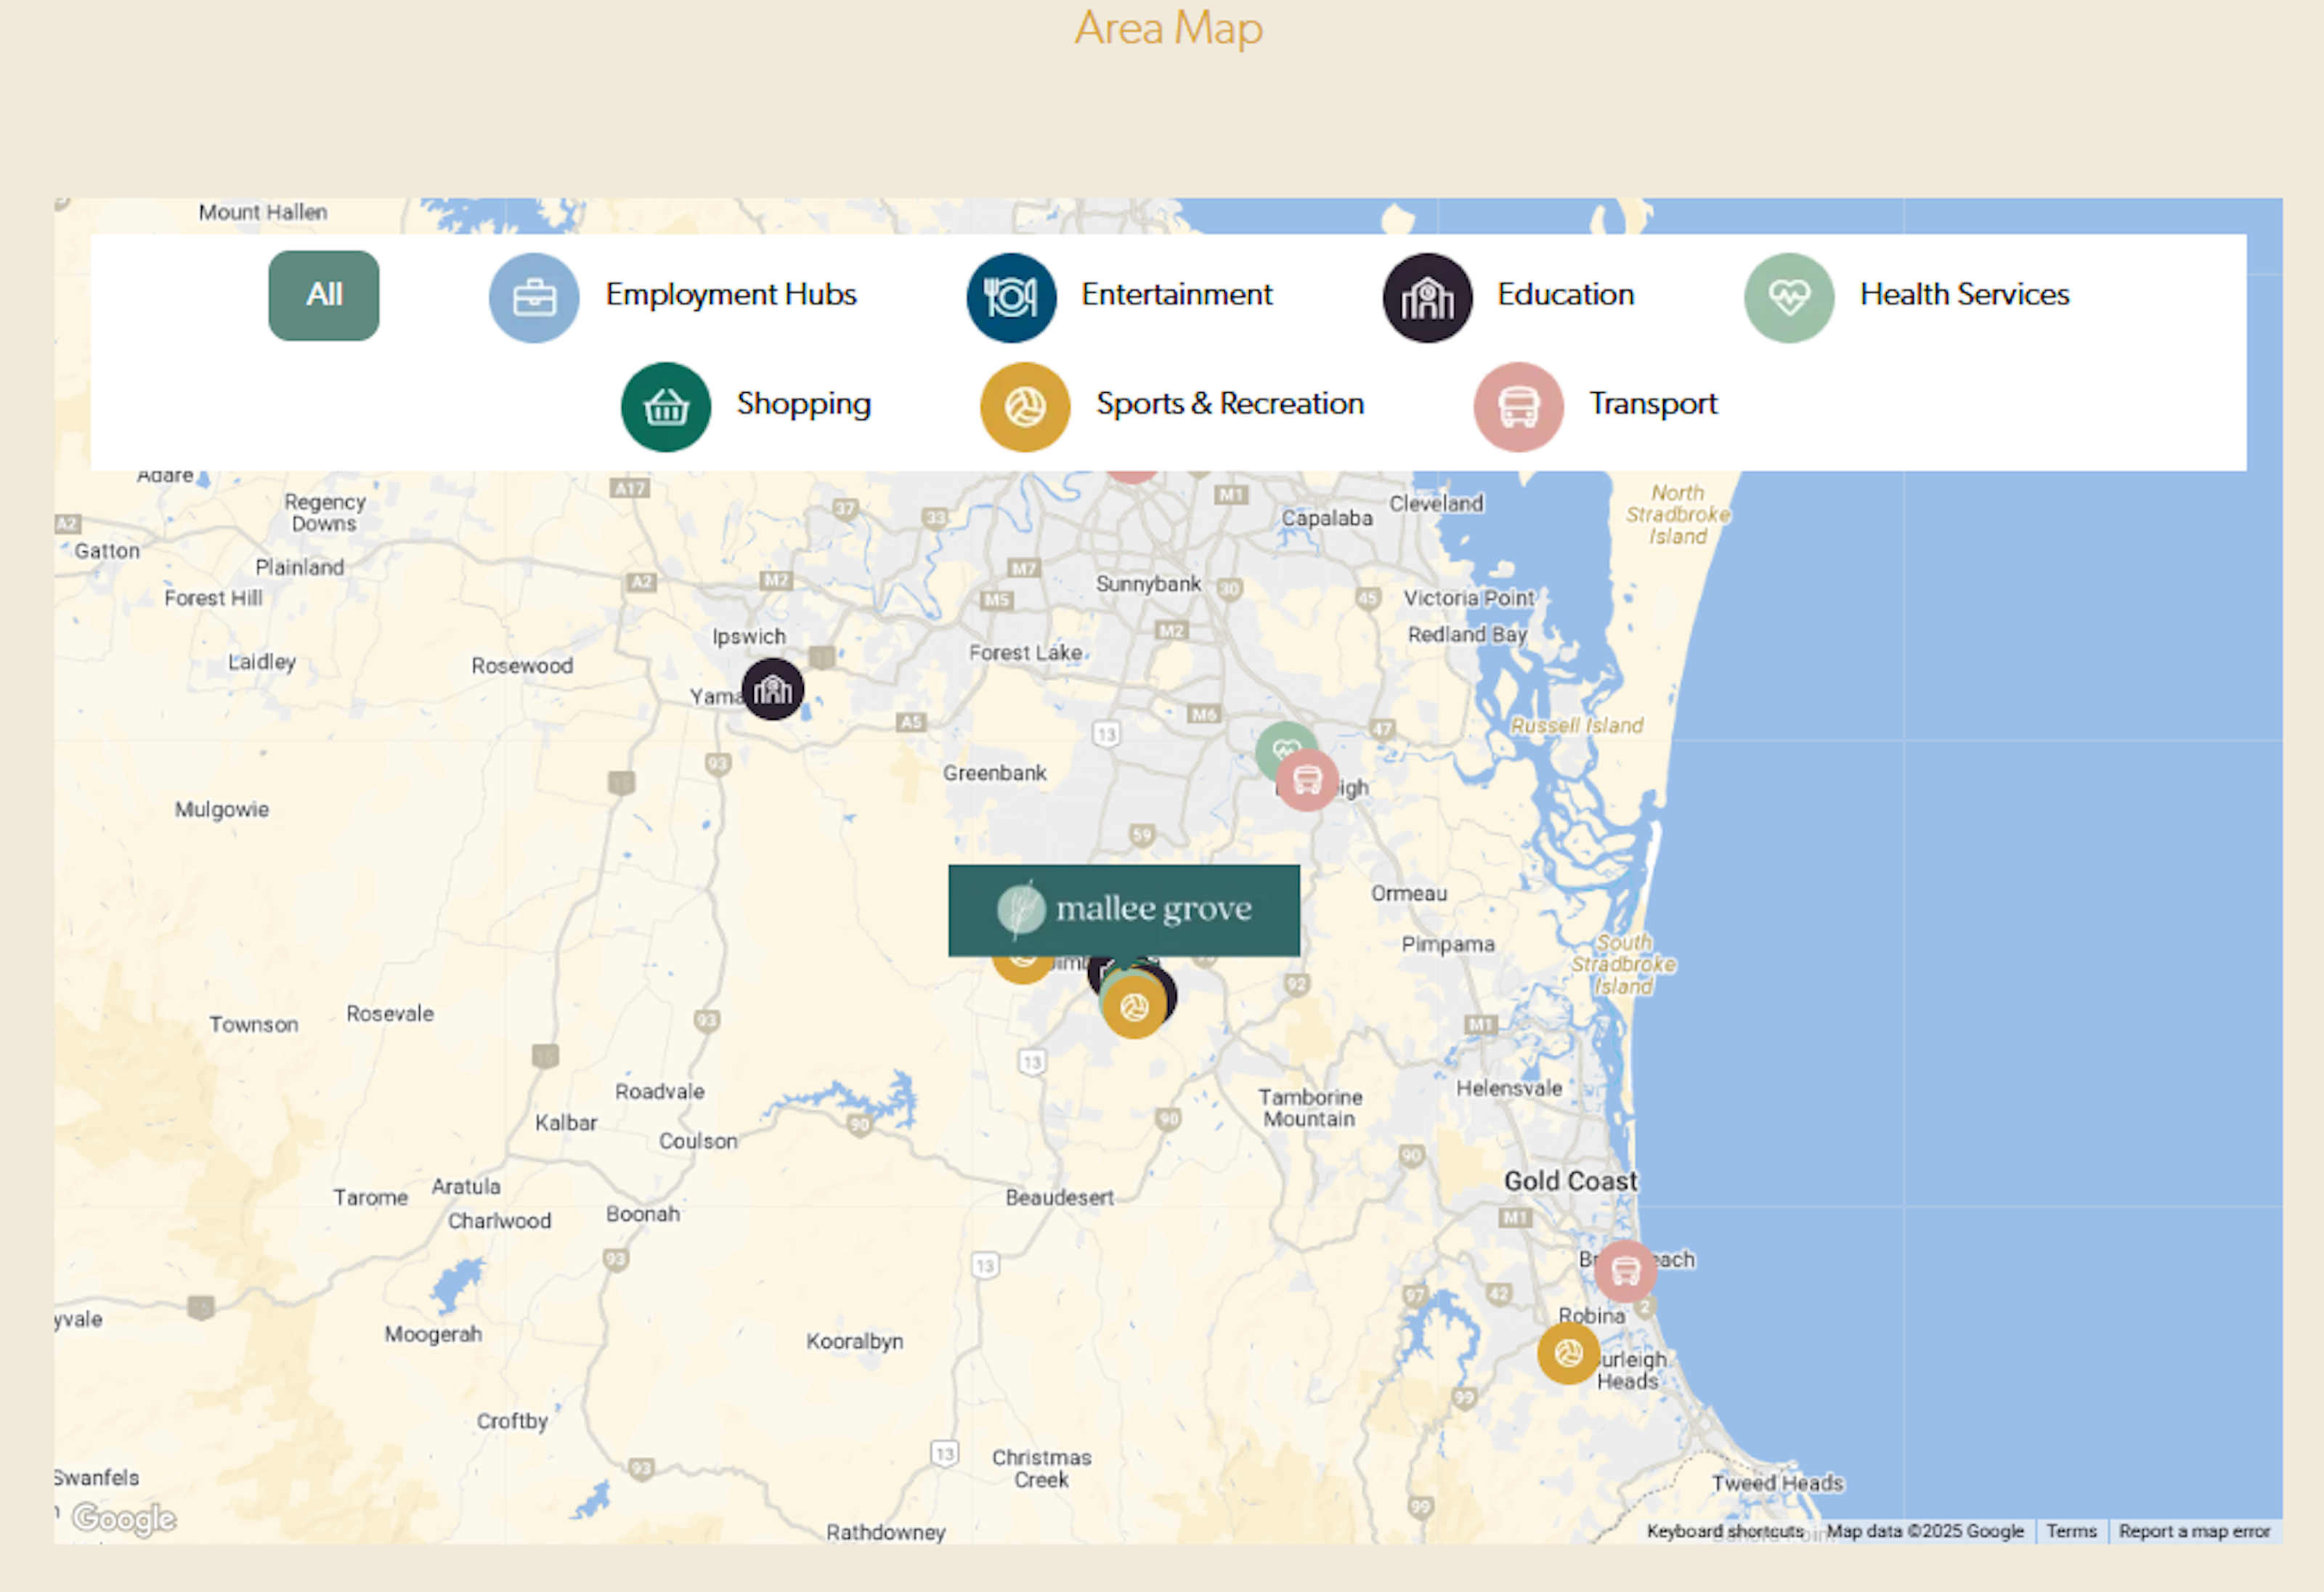Click the mallee grove location marker
Screen dimensions: 2324x1592
(x=1124, y=910)
